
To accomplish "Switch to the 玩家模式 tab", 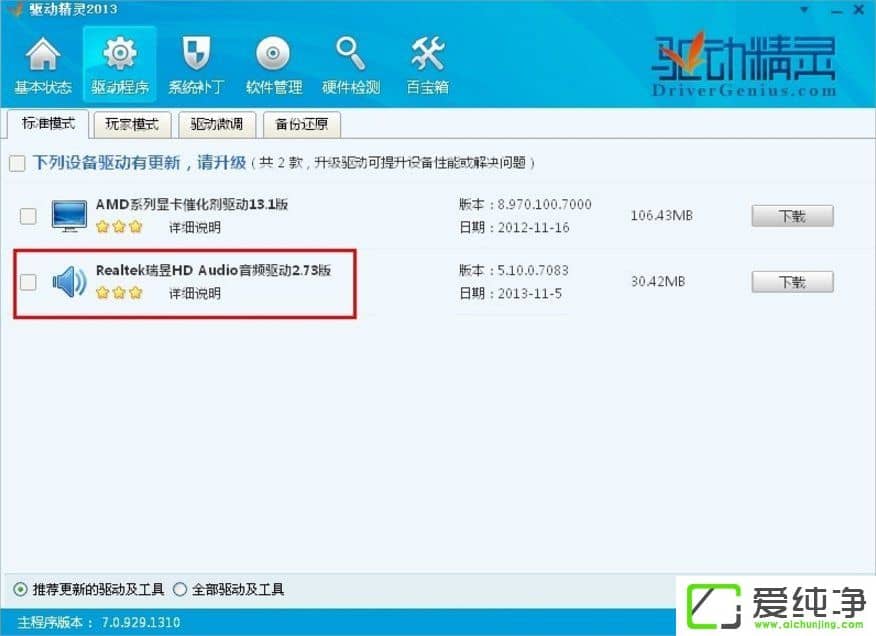I will (x=132, y=124).
